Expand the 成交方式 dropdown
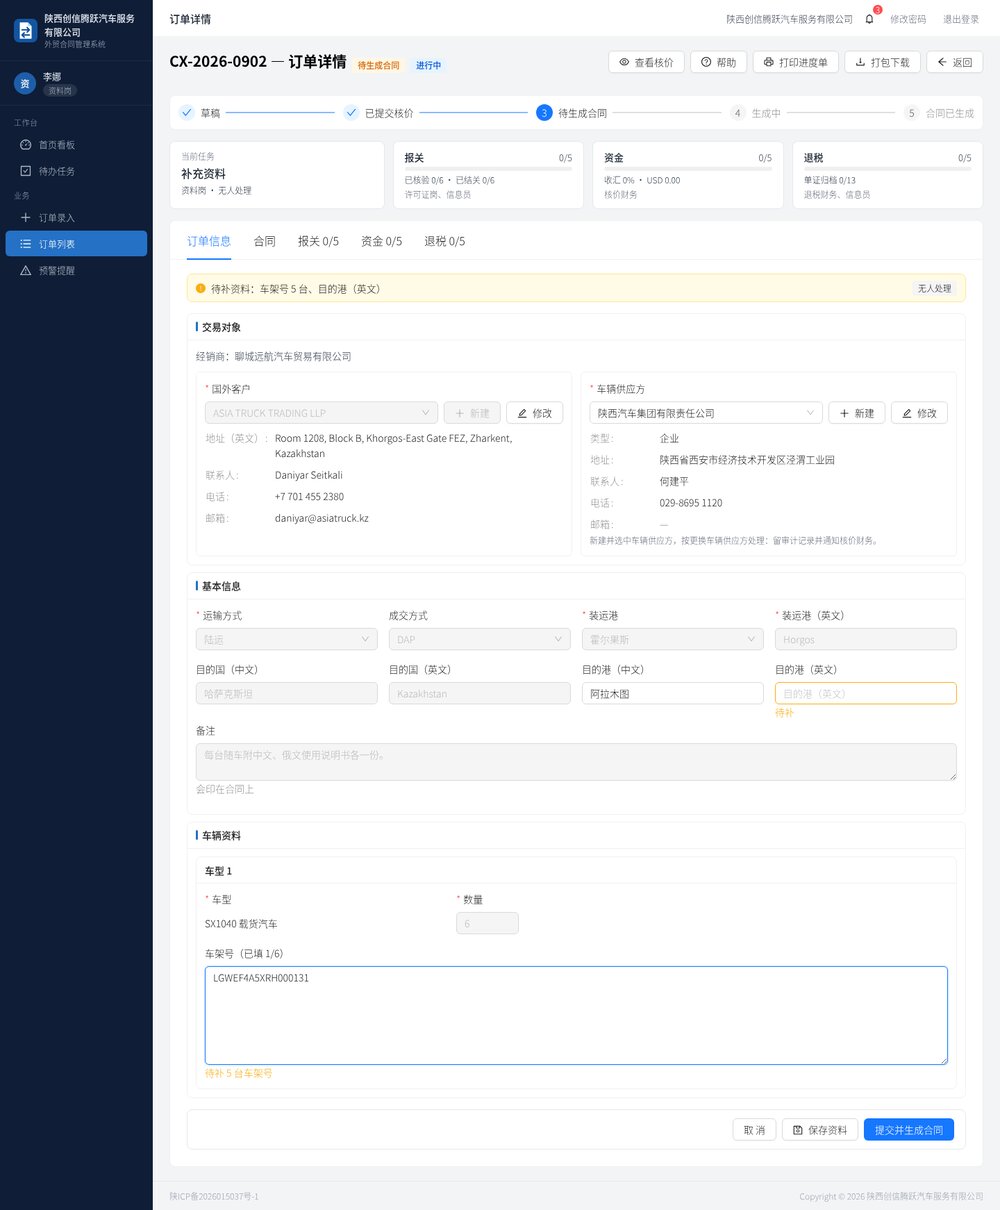This screenshot has width=1000, height=1210. click(x=480, y=640)
